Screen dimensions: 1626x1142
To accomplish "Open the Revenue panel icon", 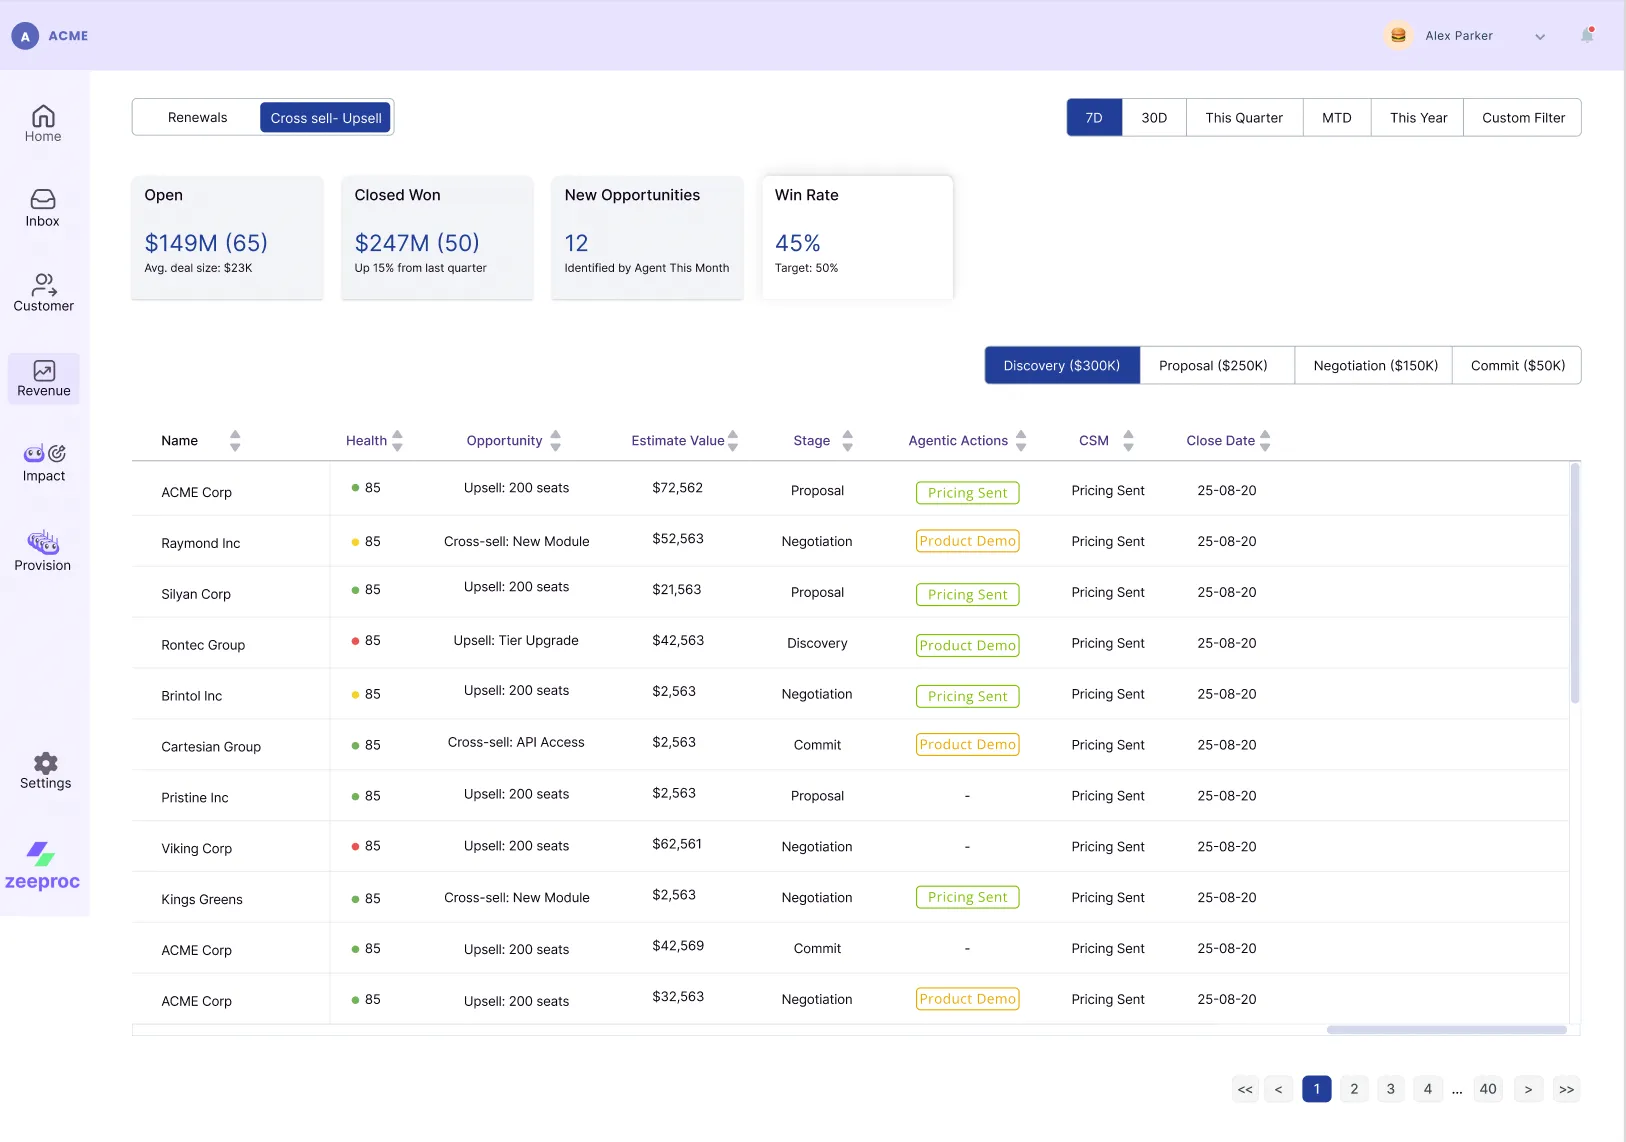I will [42, 378].
